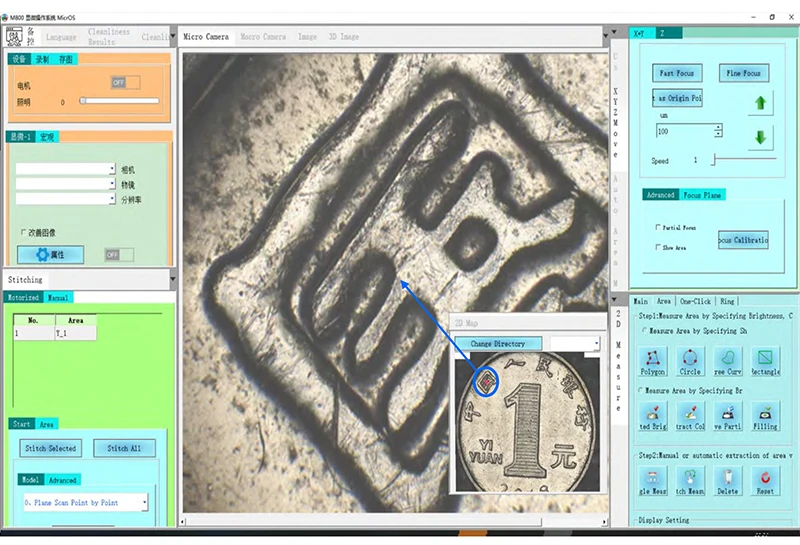800x545 pixels.
Task: Expand the 分辨率 resolution dropdown
Action: (111, 200)
